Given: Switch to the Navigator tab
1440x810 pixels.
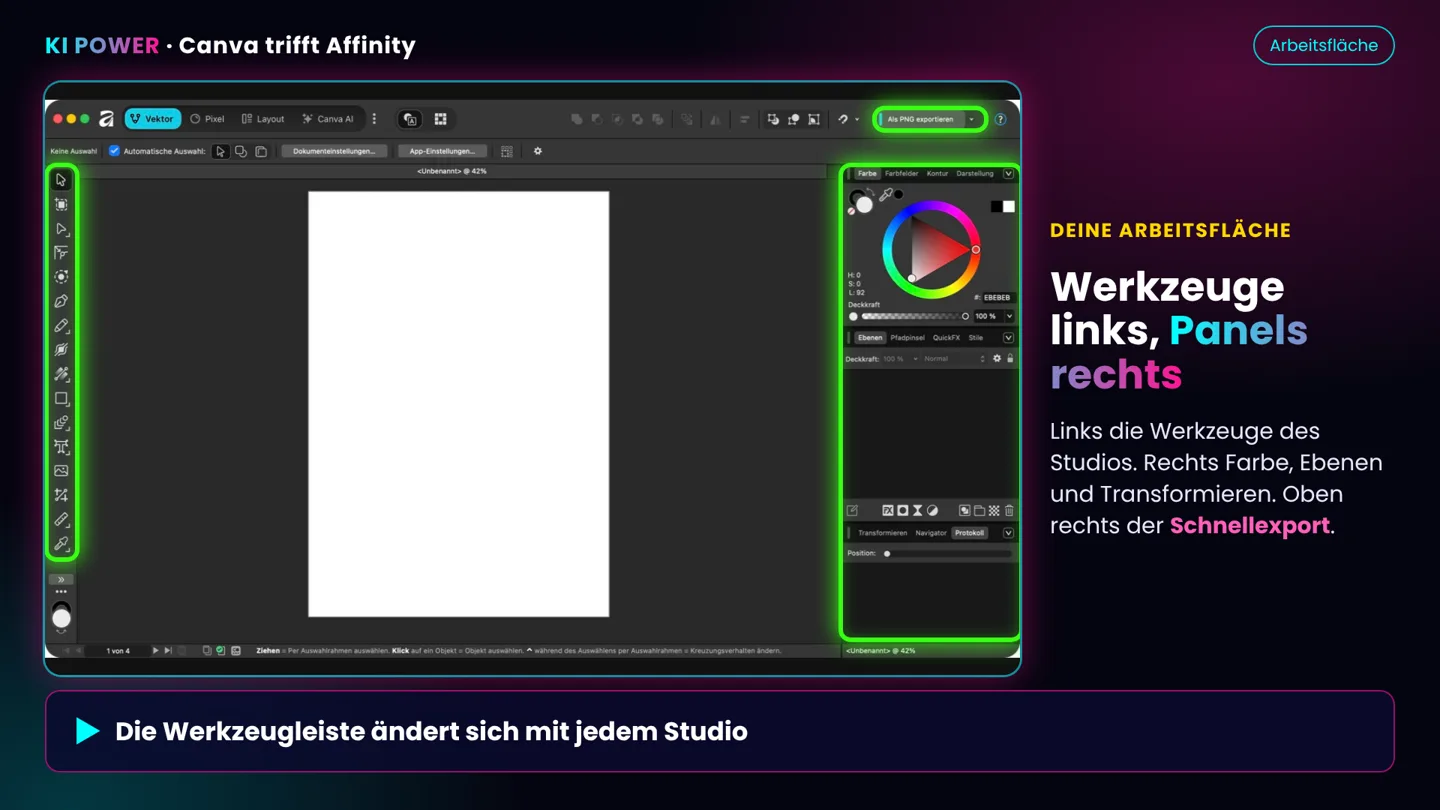Looking at the screenshot, I should click(931, 533).
